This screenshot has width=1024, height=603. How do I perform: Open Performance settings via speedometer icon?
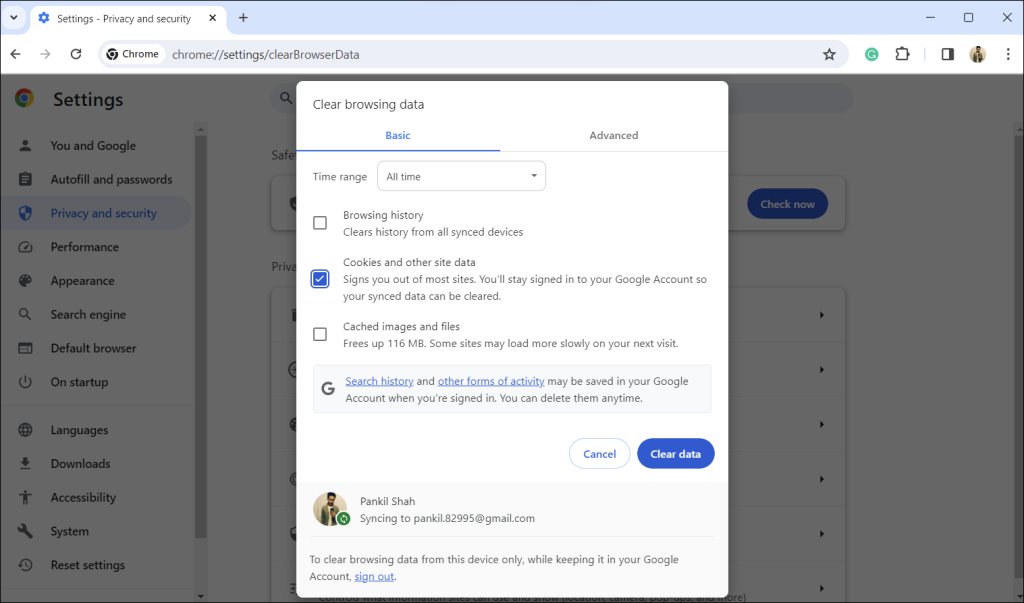(x=23, y=246)
